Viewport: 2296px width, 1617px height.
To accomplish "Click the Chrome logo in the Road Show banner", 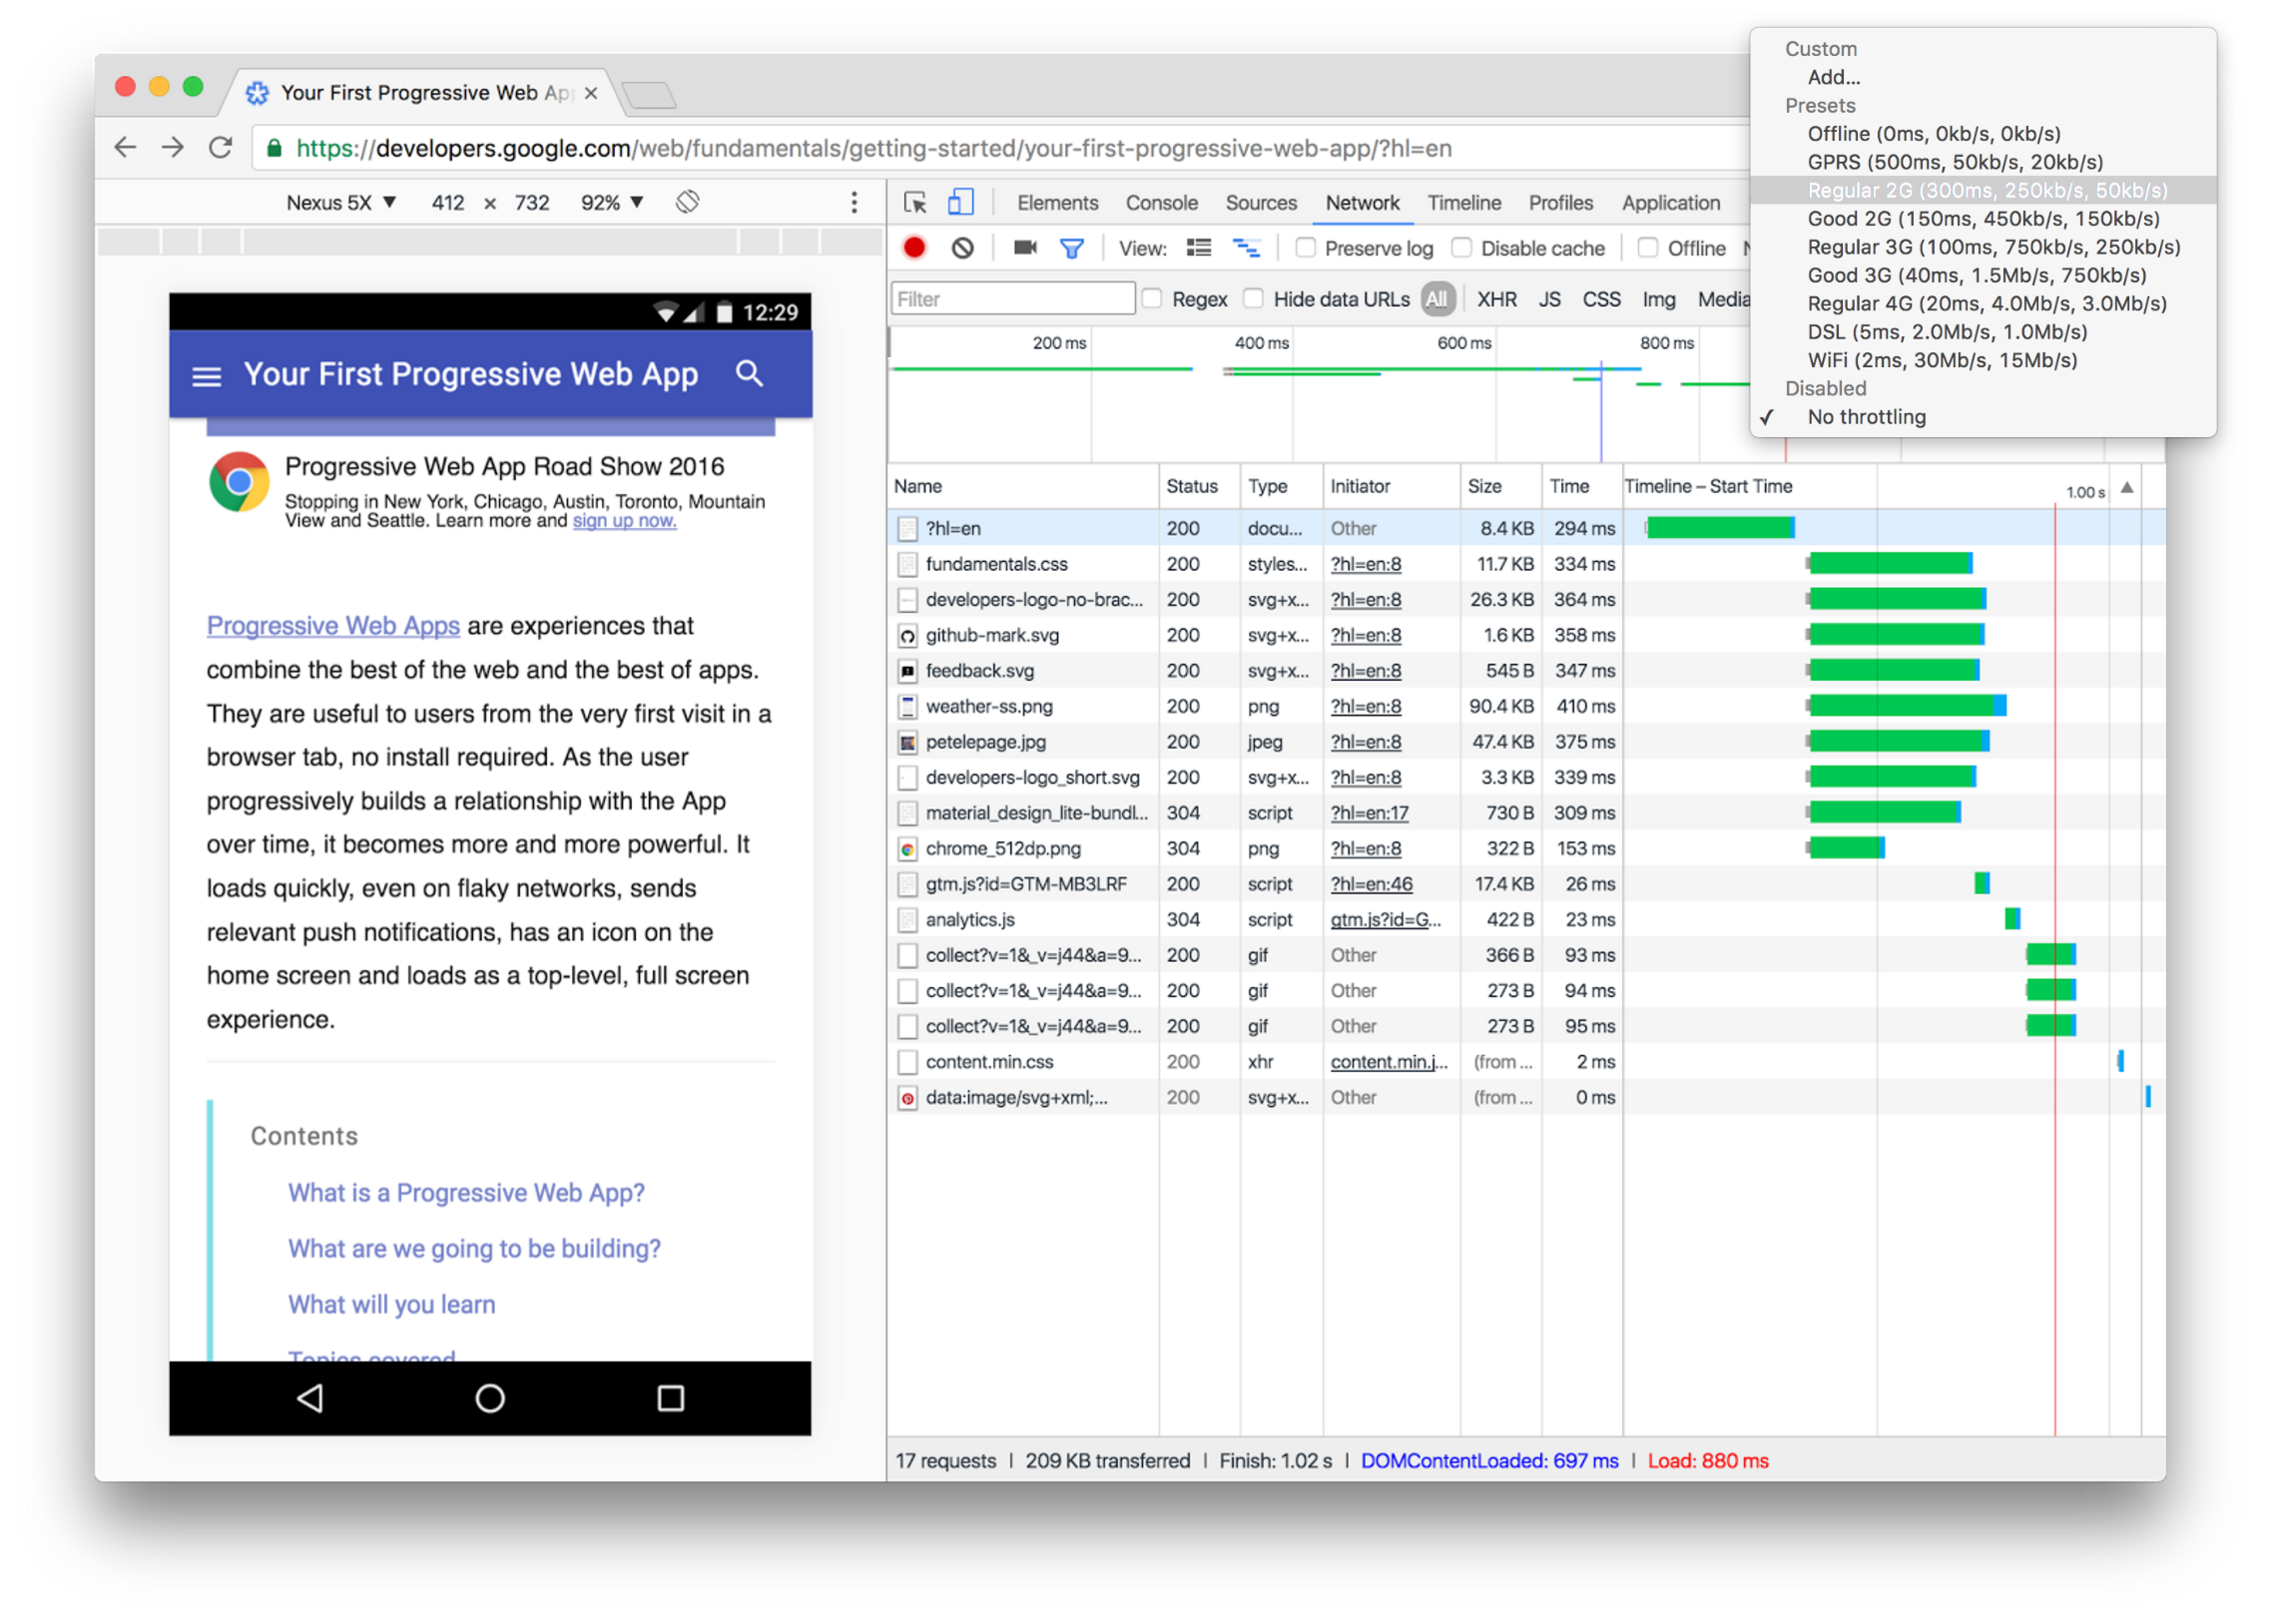I will pos(239,482).
